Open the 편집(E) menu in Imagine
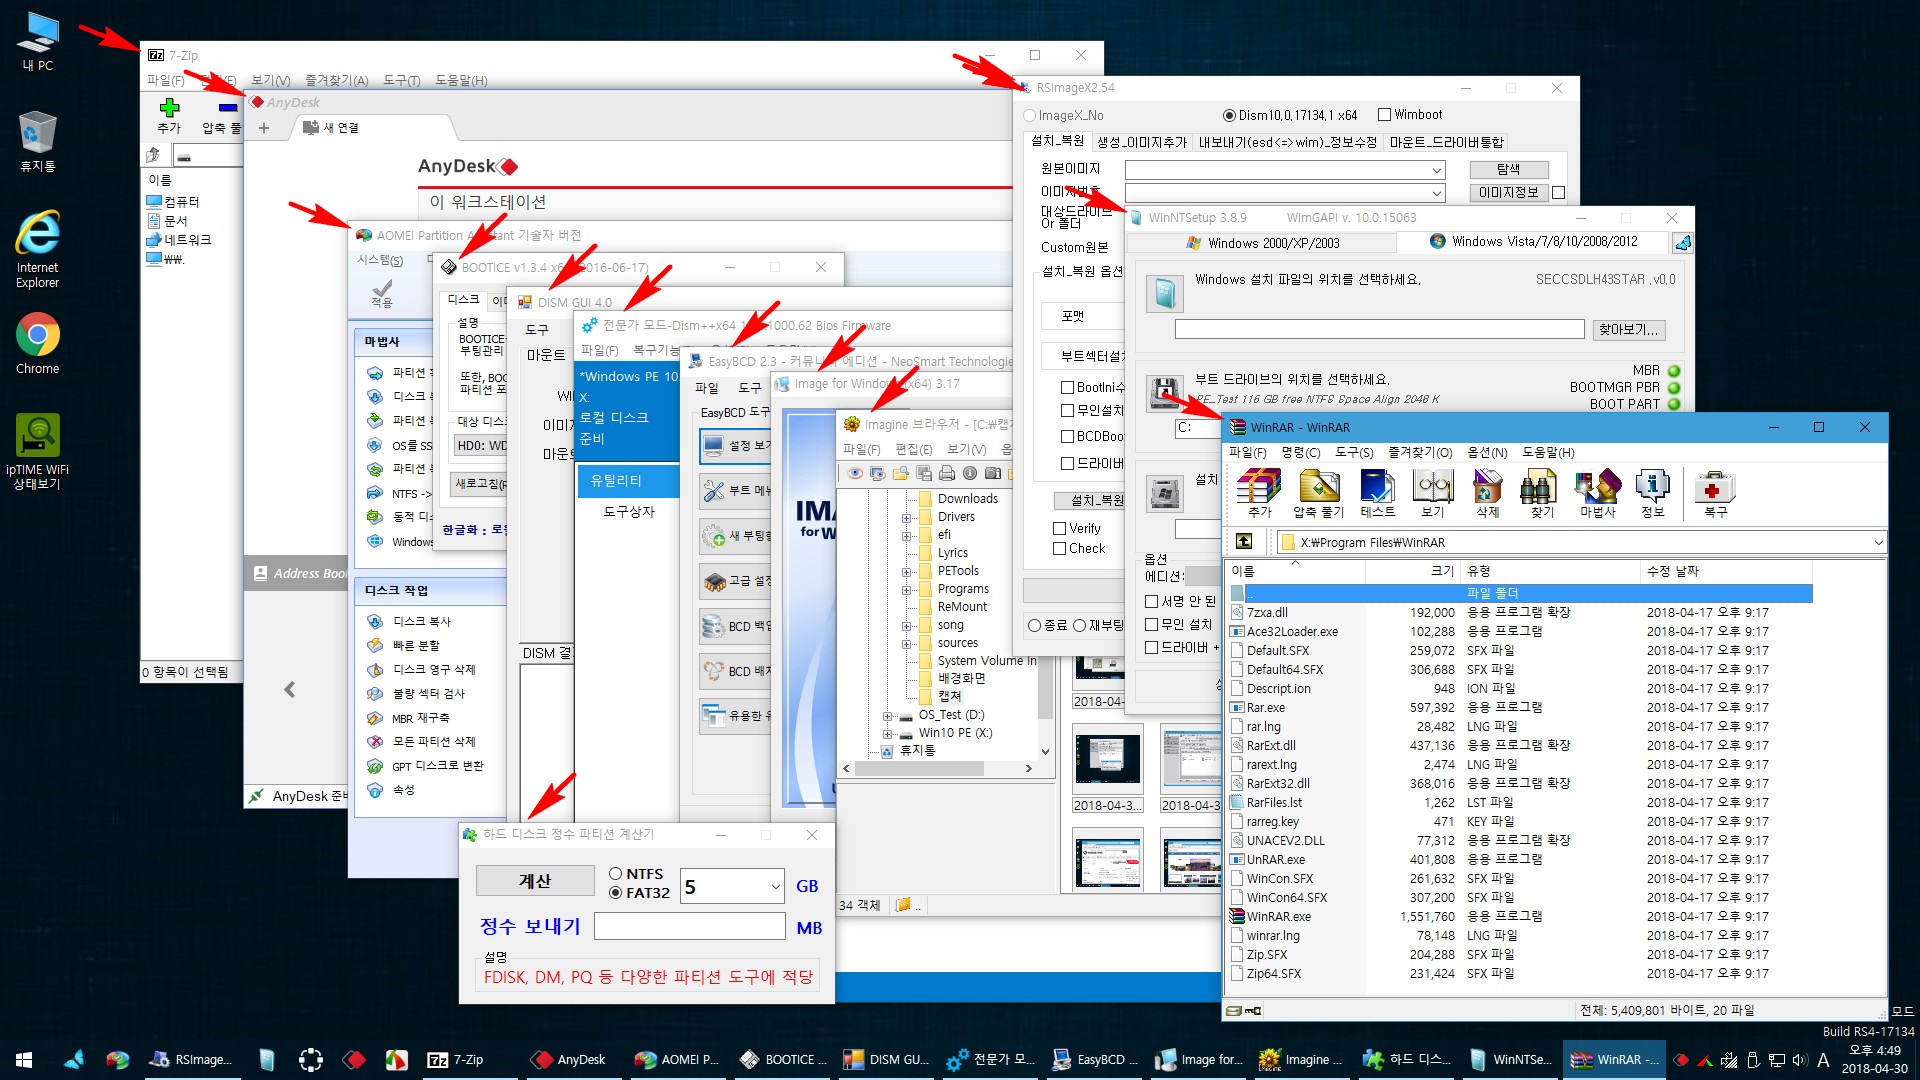Viewport: 1920px width, 1080px height. 913,450
